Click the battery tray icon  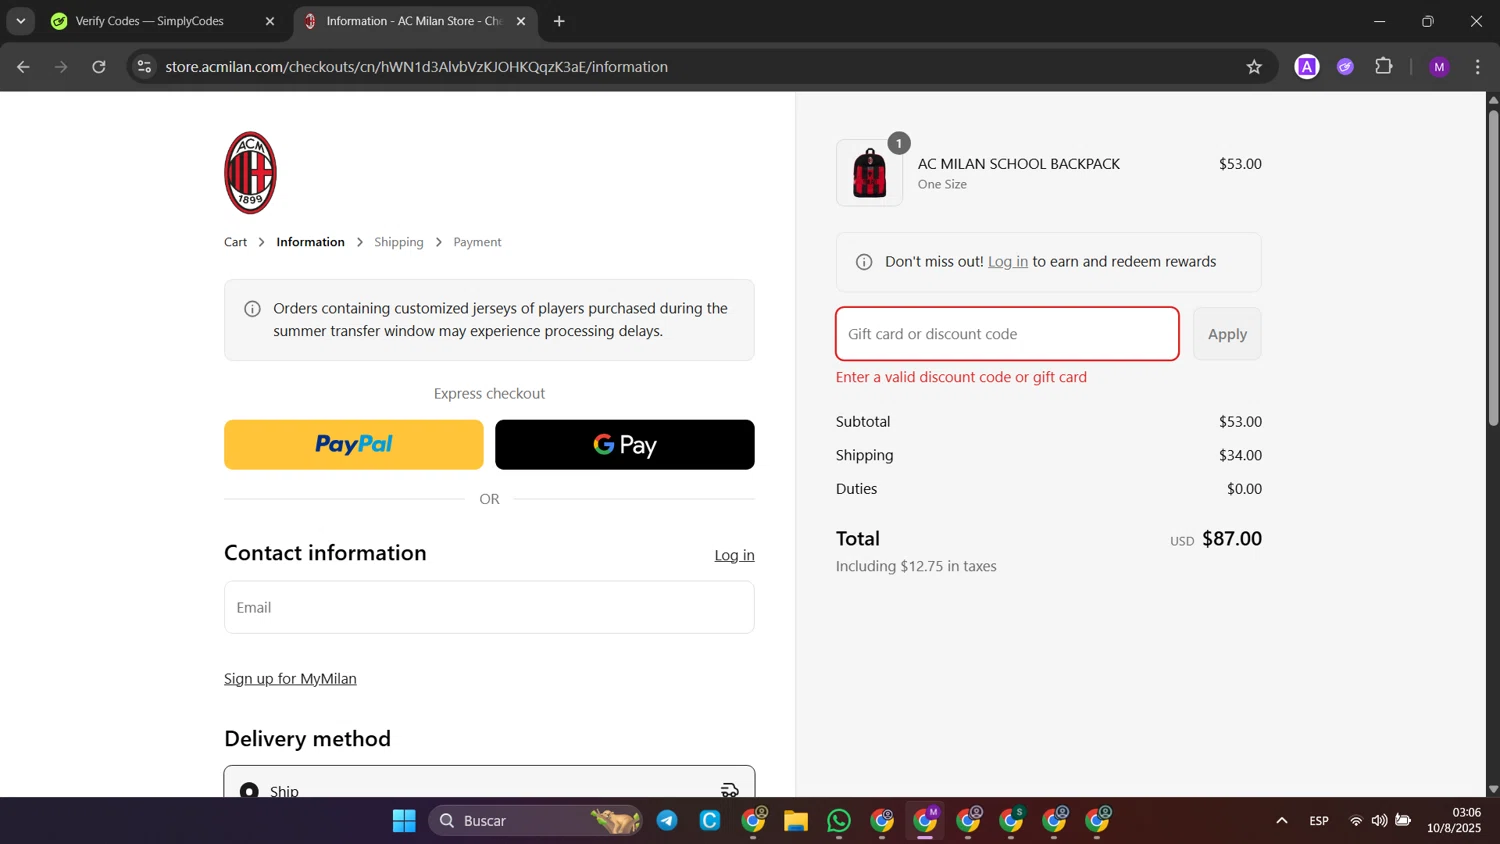click(1403, 821)
